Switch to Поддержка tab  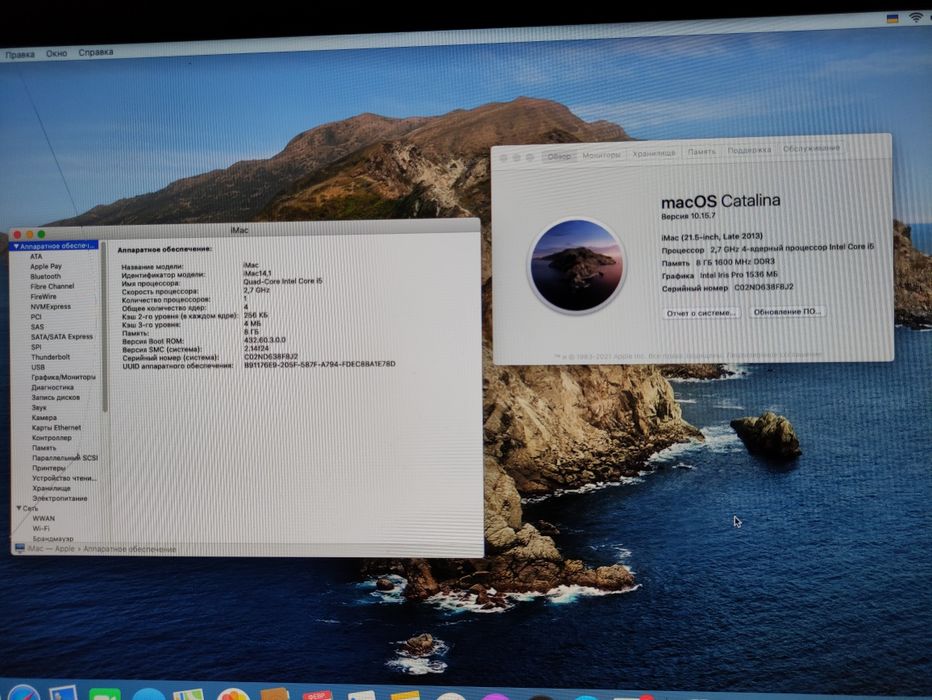(749, 150)
